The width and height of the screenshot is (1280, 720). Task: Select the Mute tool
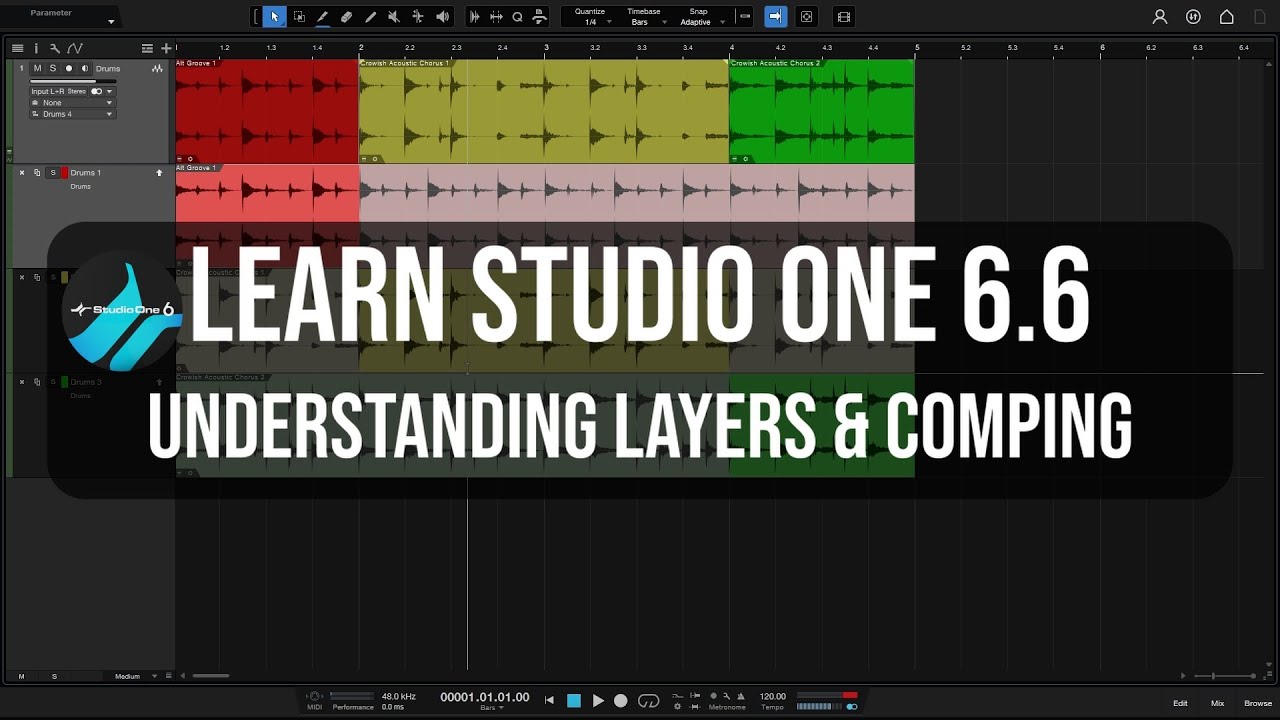pyautogui.click(x=394, y=17)
